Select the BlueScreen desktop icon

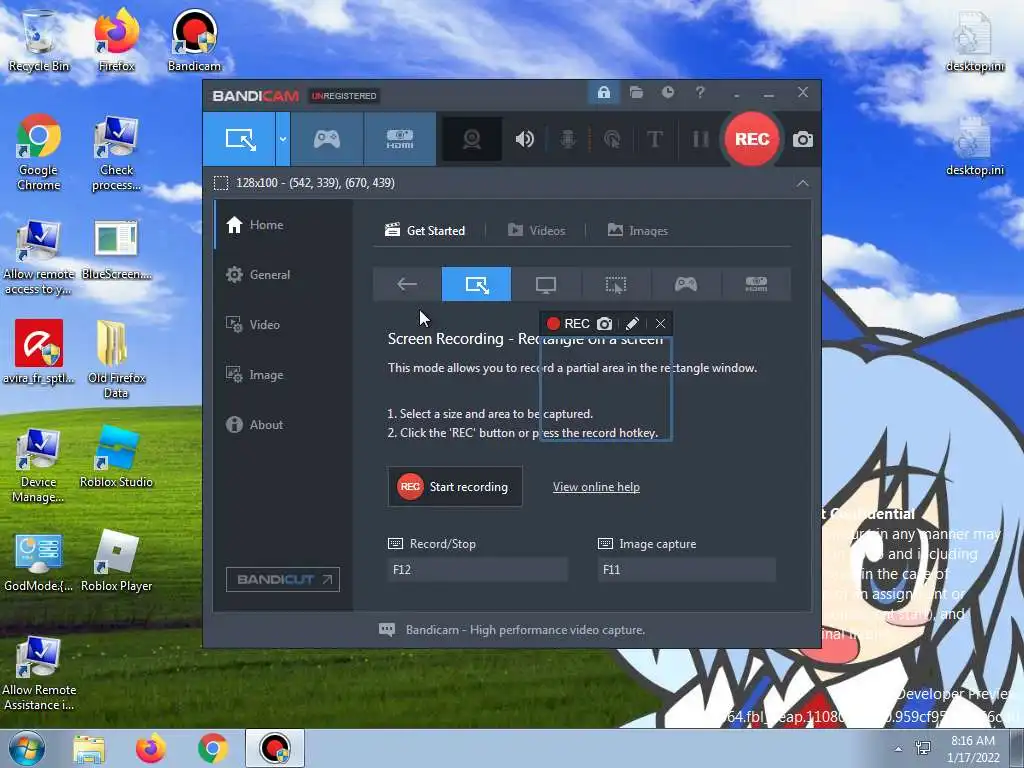(116, 250)
